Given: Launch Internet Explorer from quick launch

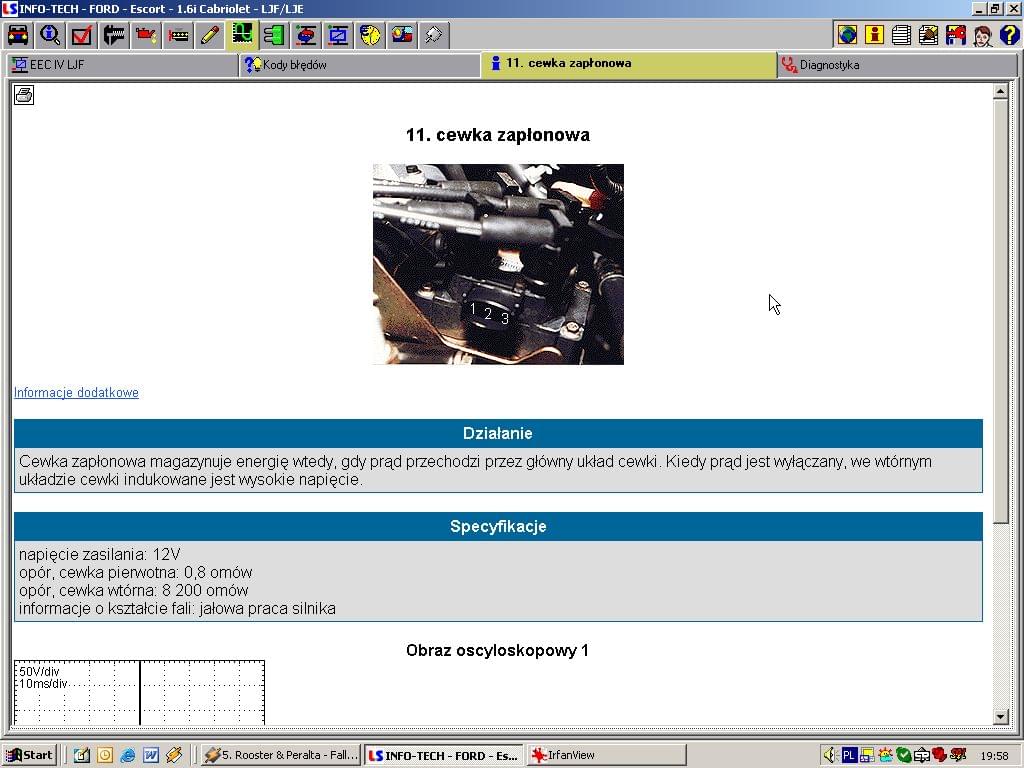Looking at the screenshot, I should (x=128, y=756).
